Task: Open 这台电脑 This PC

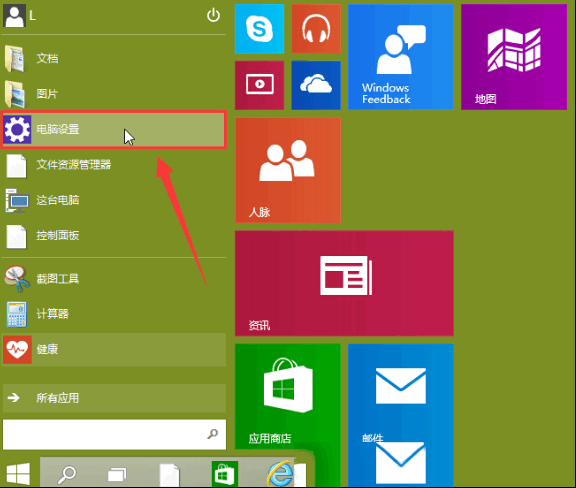Action: coord(114,200)
